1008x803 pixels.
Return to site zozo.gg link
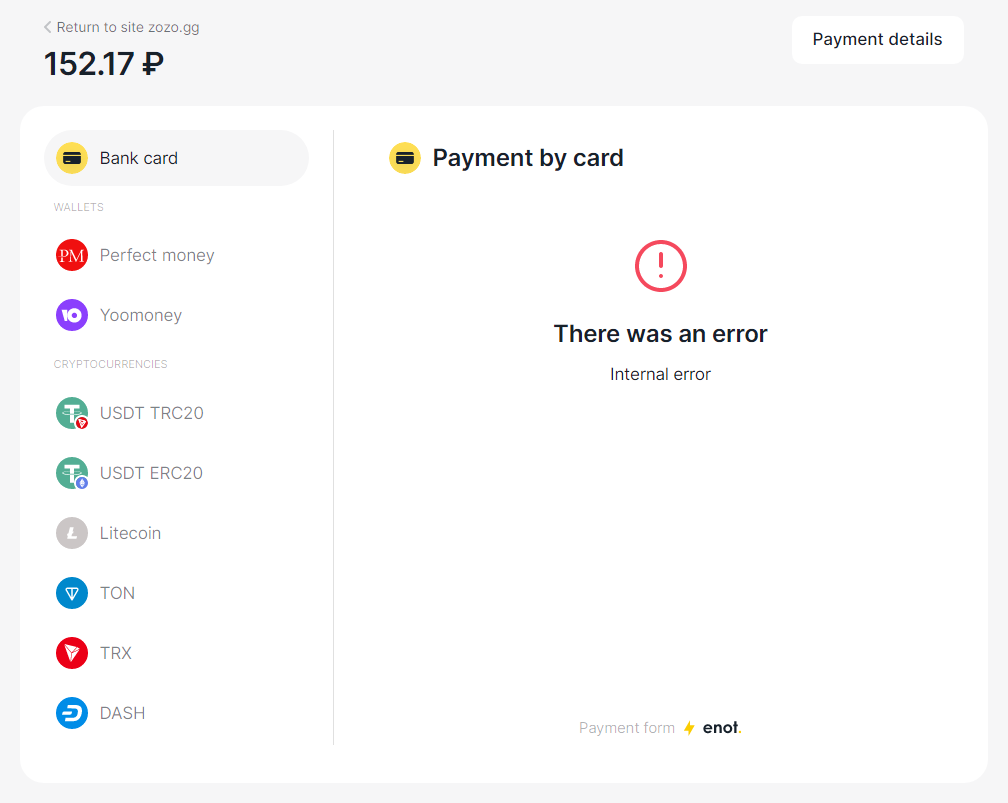pos(128,27)
